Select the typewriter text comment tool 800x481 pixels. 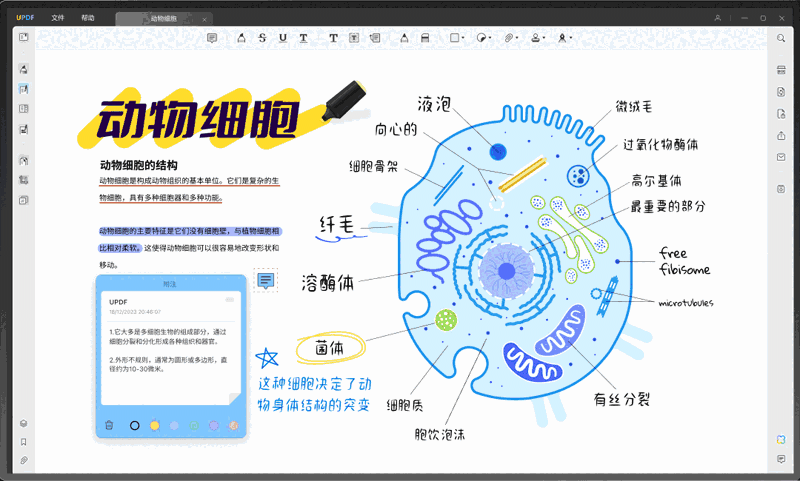(x=333, y=38)
